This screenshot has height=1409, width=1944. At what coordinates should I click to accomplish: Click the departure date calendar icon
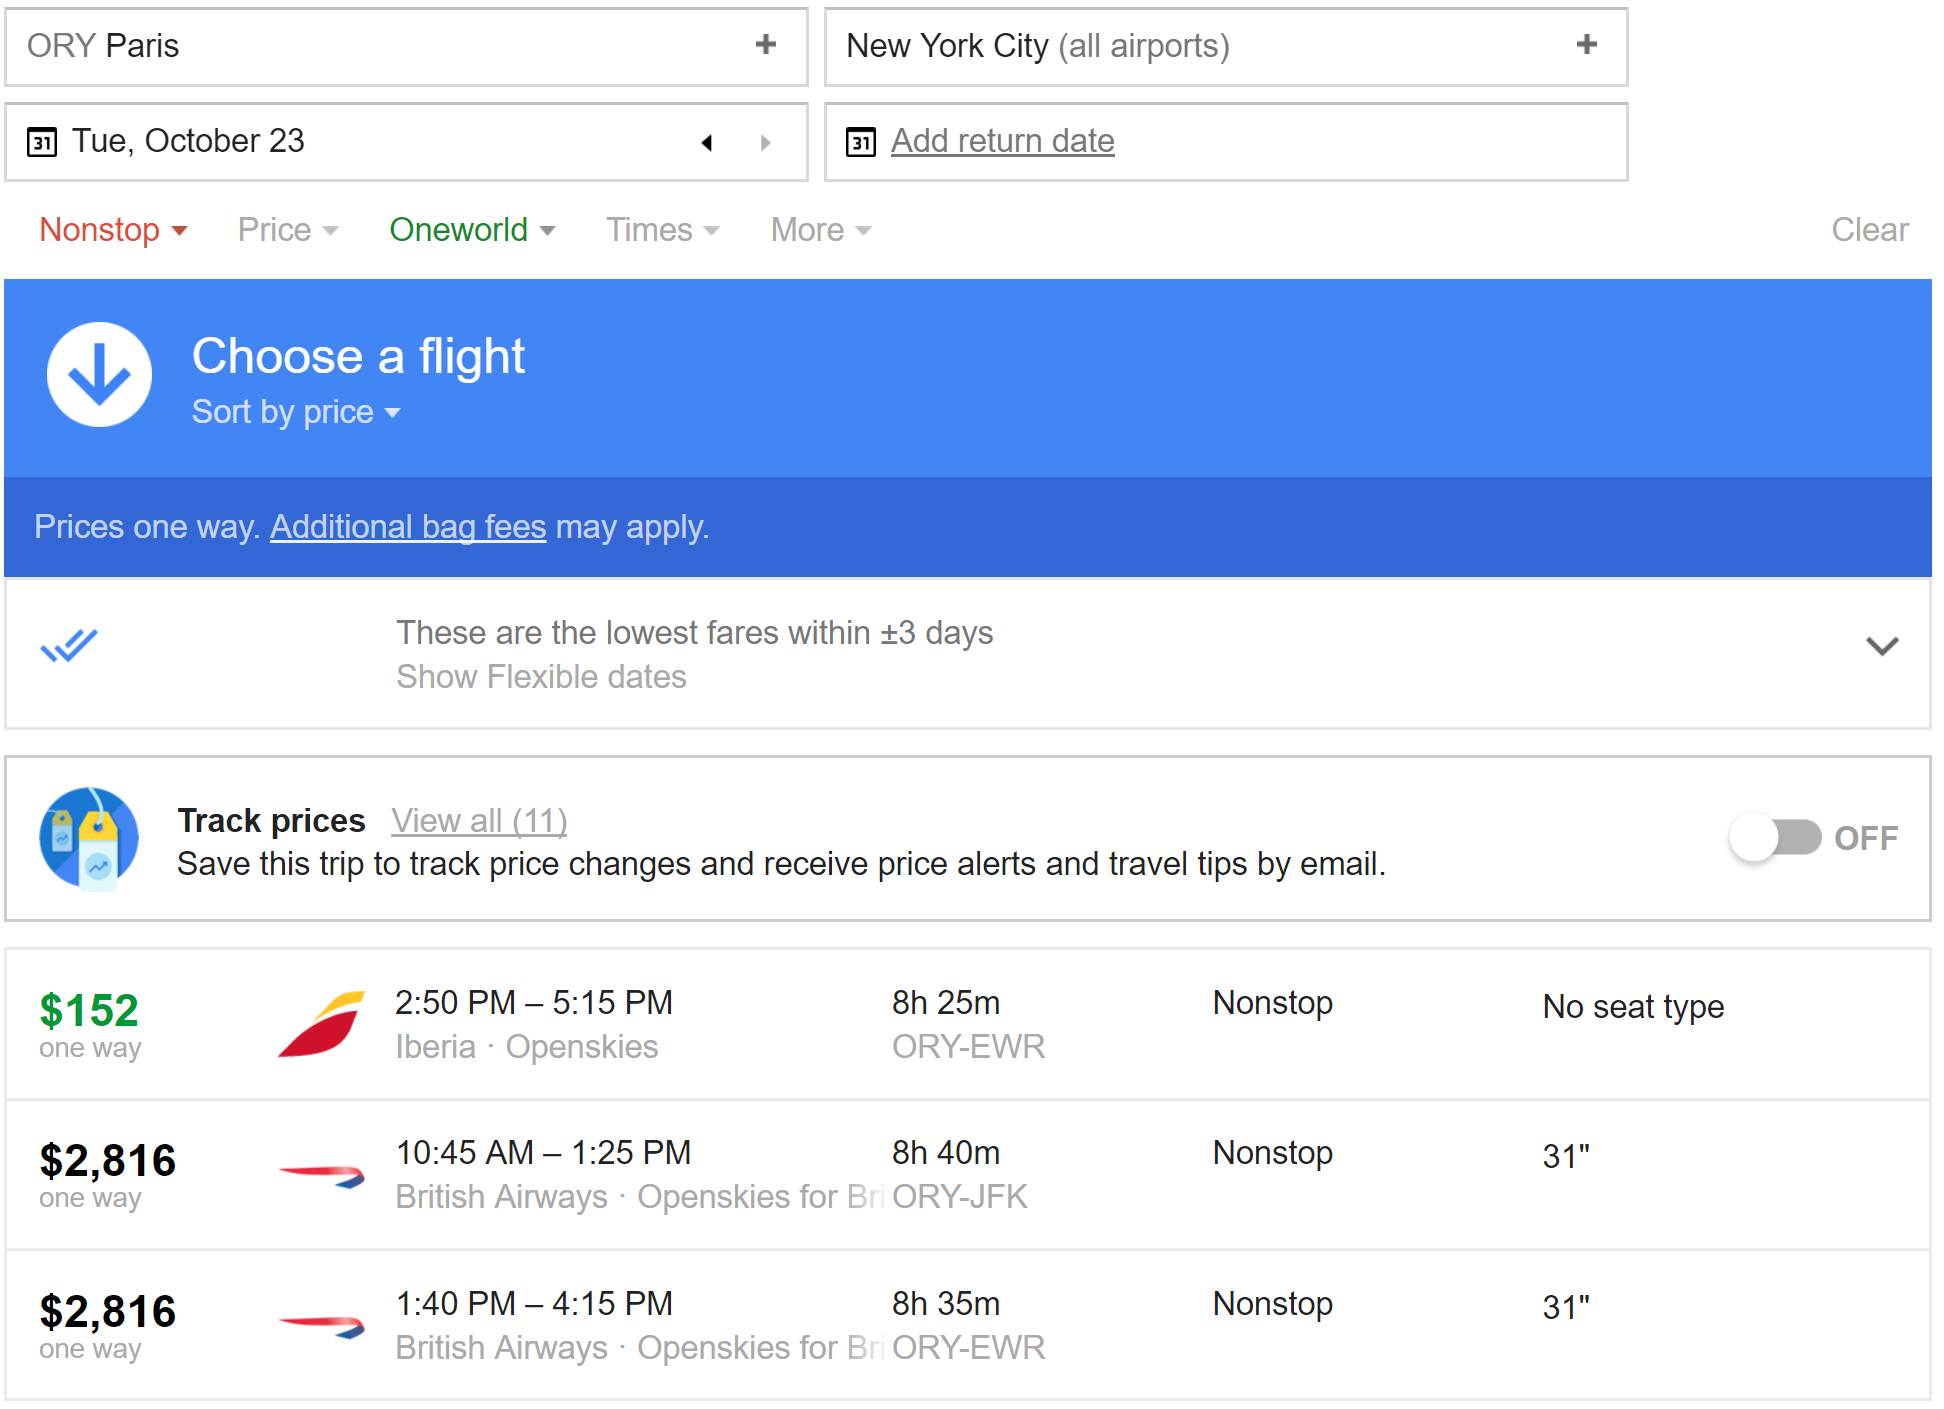coord(42,142)
